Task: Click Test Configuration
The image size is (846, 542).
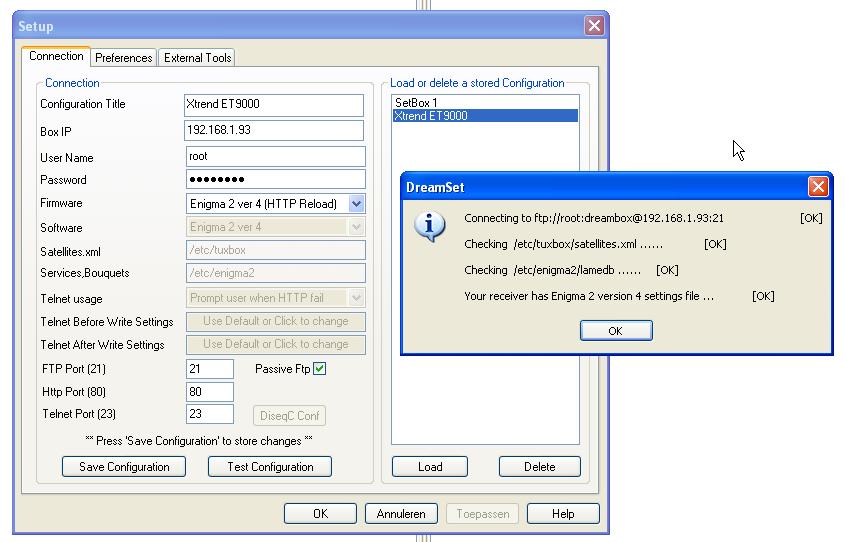Action: [x=270, y=466]
